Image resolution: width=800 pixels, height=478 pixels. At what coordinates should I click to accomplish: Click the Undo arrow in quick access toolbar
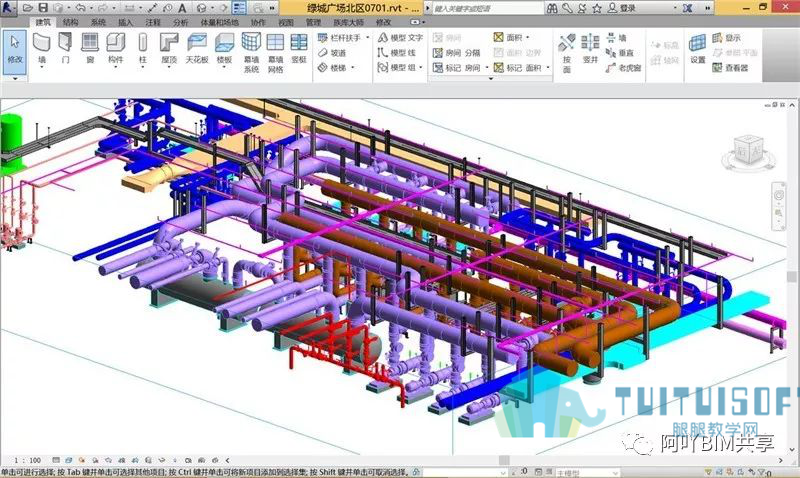point(81,8)
